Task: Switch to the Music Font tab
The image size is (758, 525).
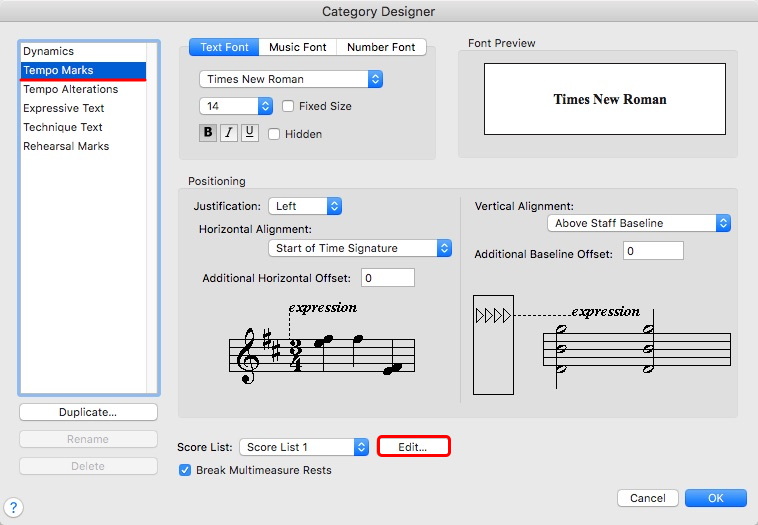Action: (297, 47)
